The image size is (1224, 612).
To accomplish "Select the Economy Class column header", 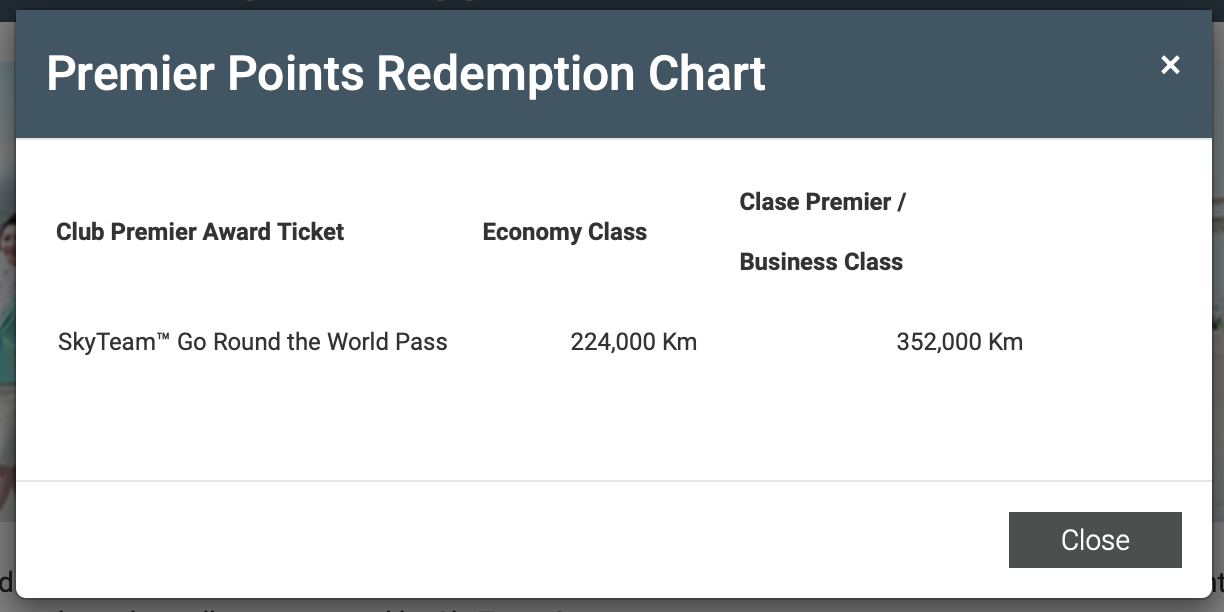I will (x=564, y=231).
